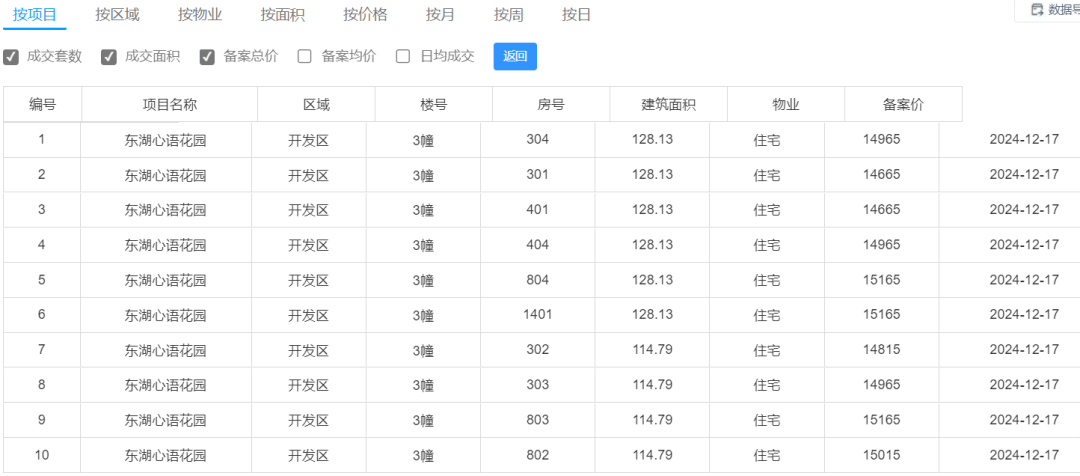Click the 建筑面积 column header

pos(669,104)
